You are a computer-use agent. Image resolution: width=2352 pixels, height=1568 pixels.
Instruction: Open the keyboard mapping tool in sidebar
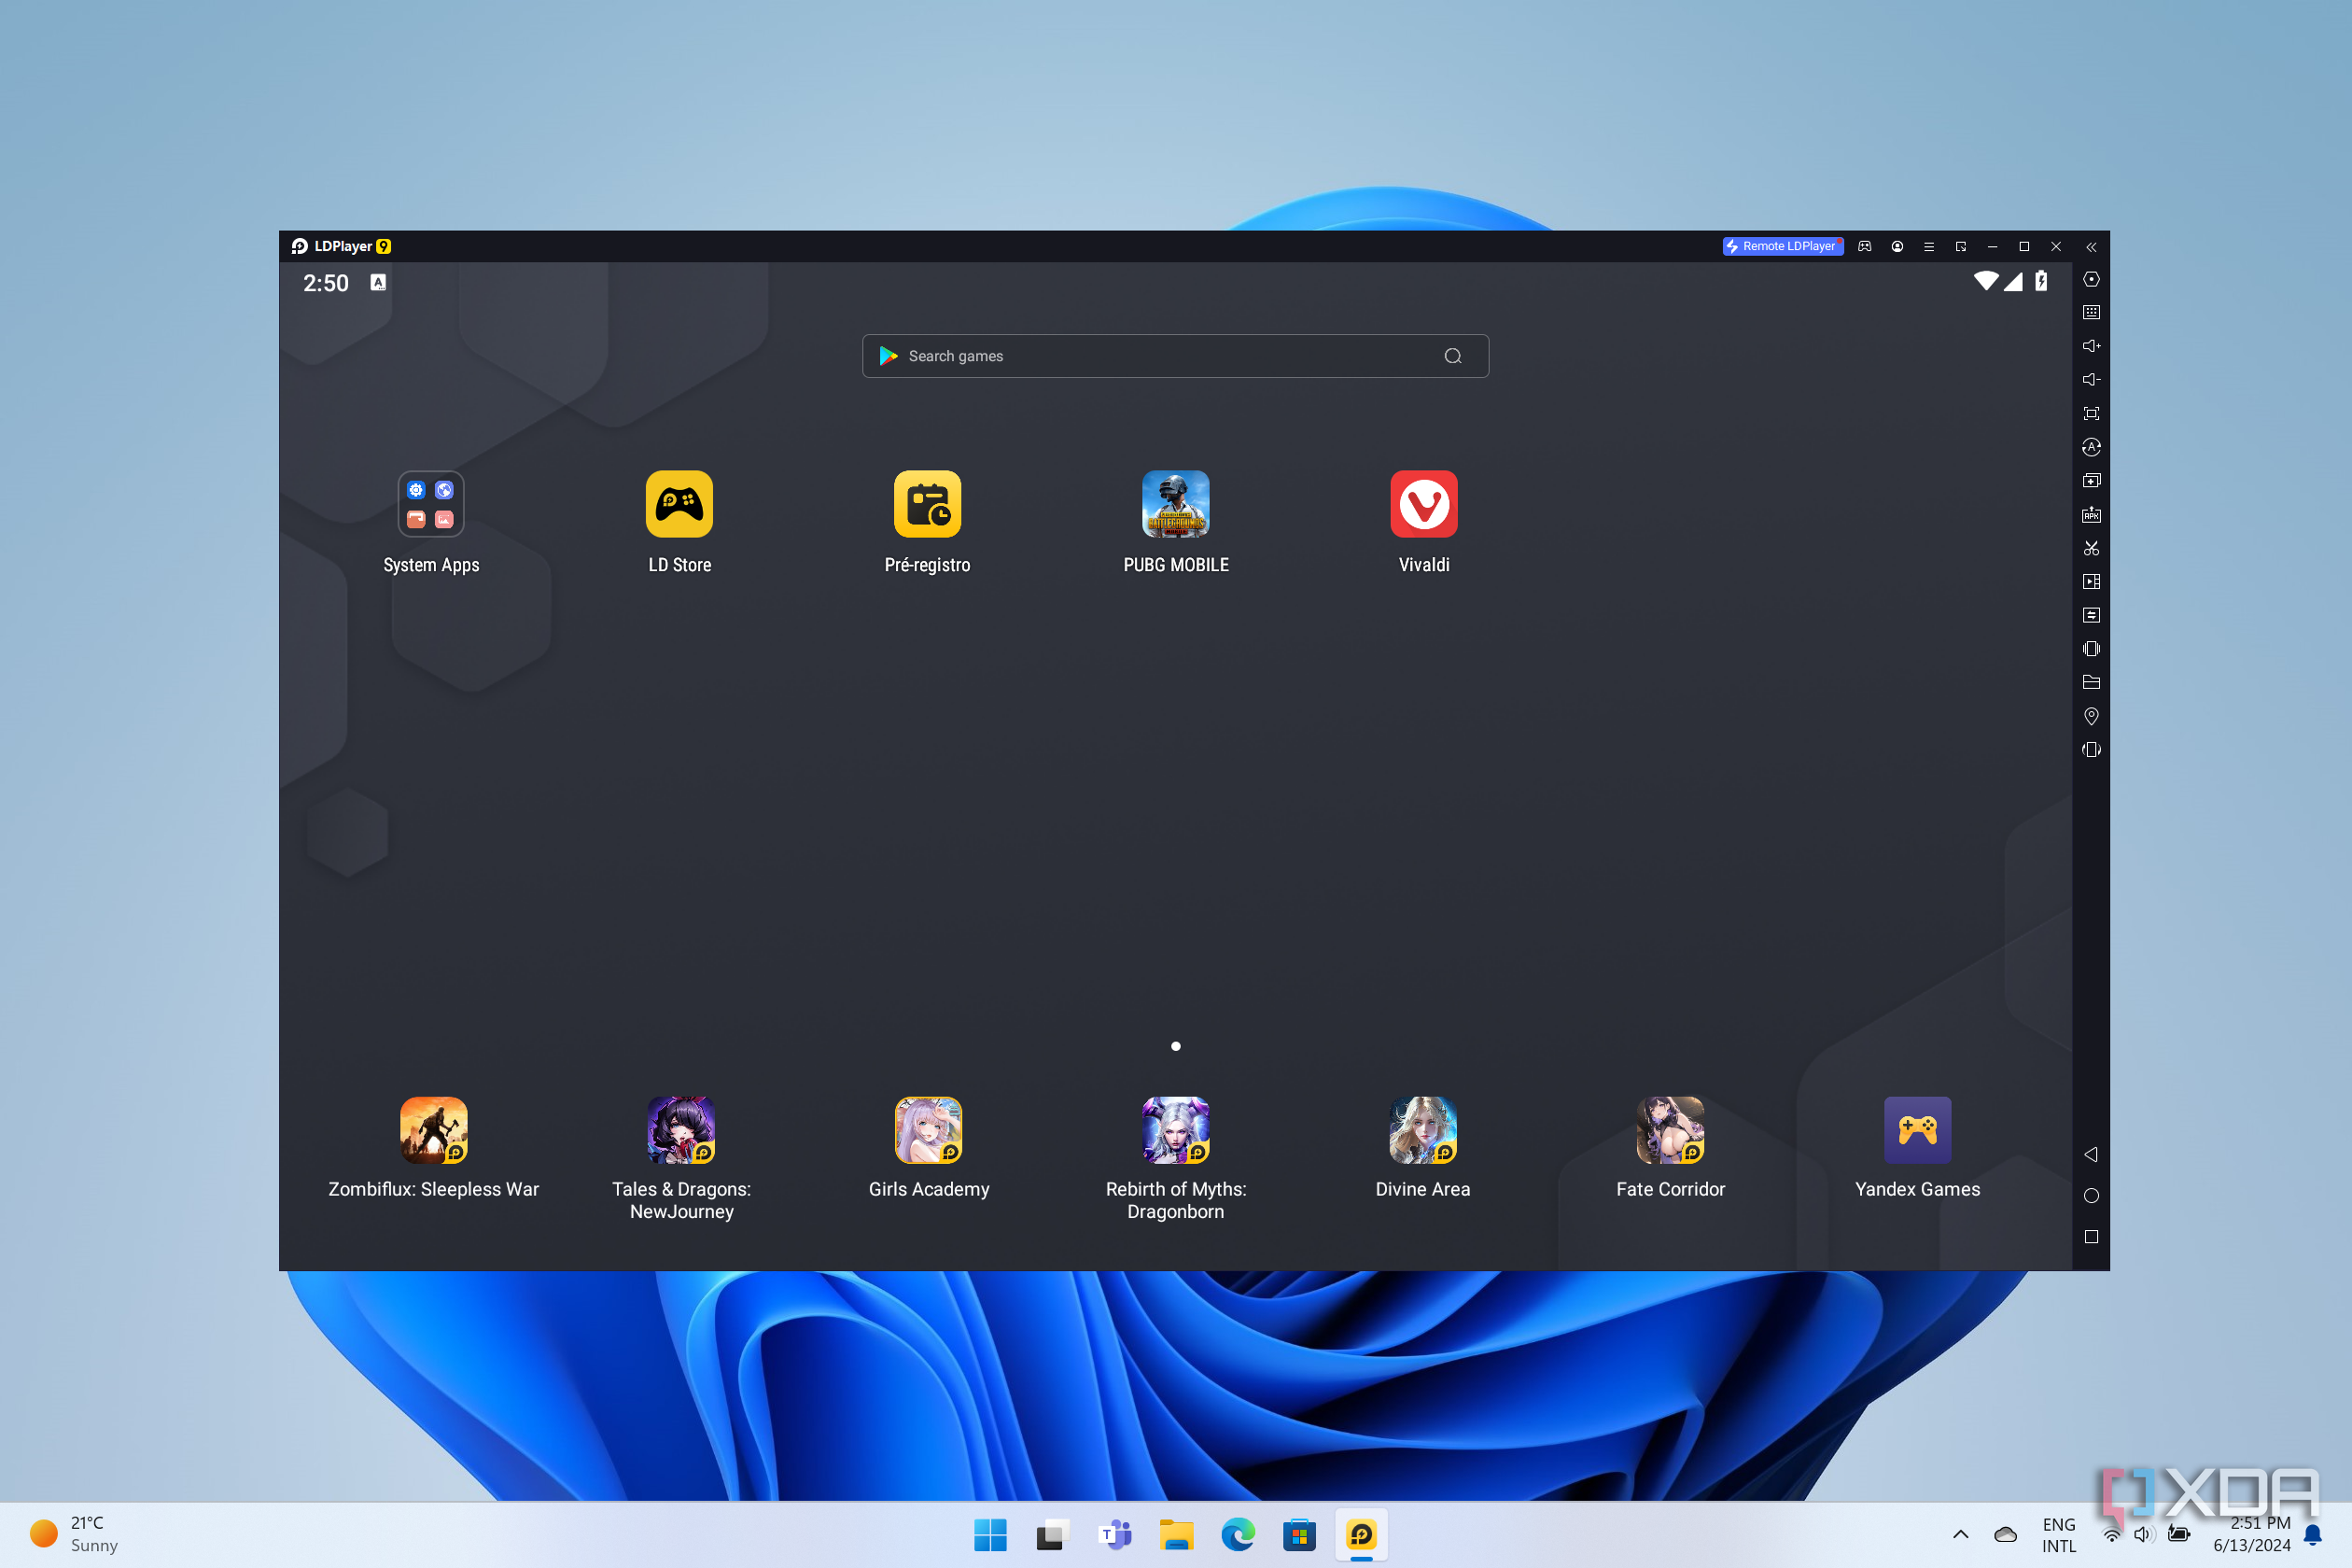(x=2090, y=312)
